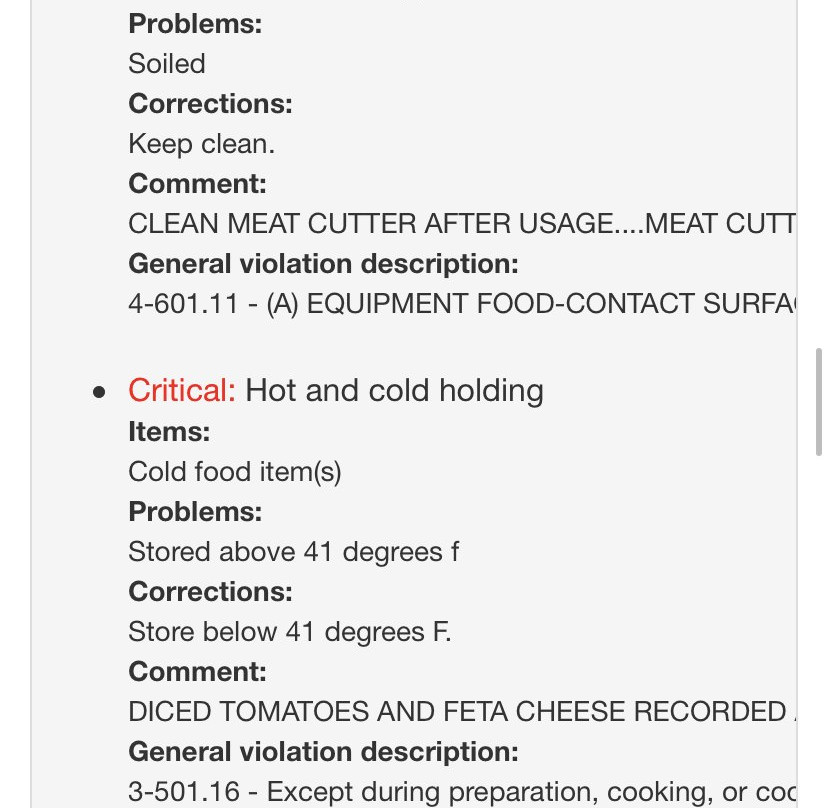828x808 pixels.
Task: Click the Hot and cold holding title
Action: pos(394,390)
